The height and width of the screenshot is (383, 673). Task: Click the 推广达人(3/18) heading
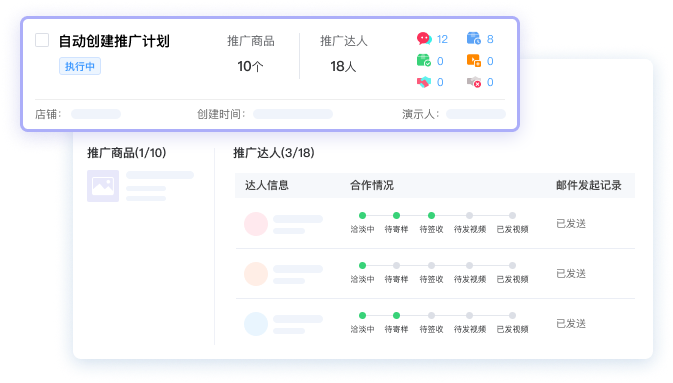tap(274, 152)
